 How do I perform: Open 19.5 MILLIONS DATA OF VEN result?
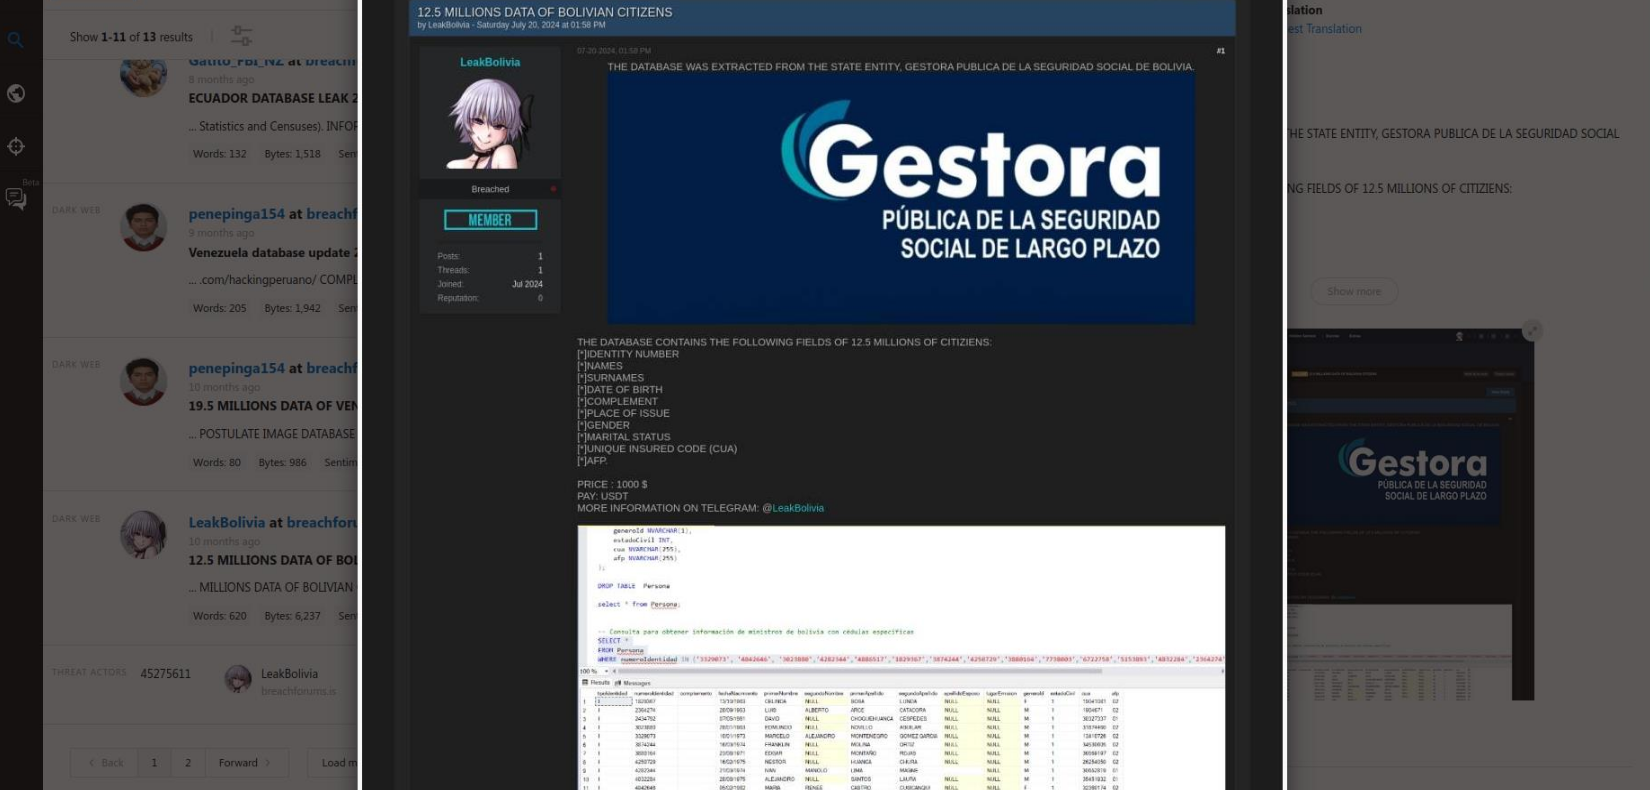click(x=273, y=406)
